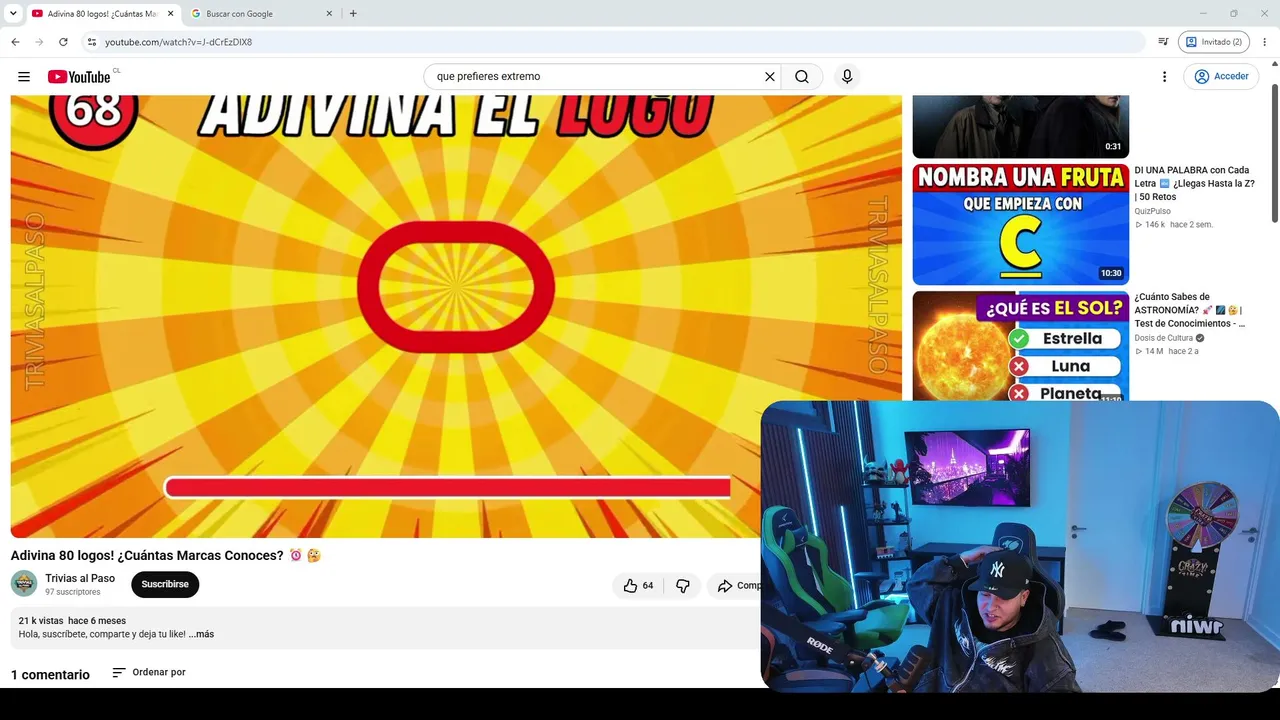Open the Trivias al Paso channel avatar
The image size is (1280, 720).
pyautogui.click(x=24, y=584)
